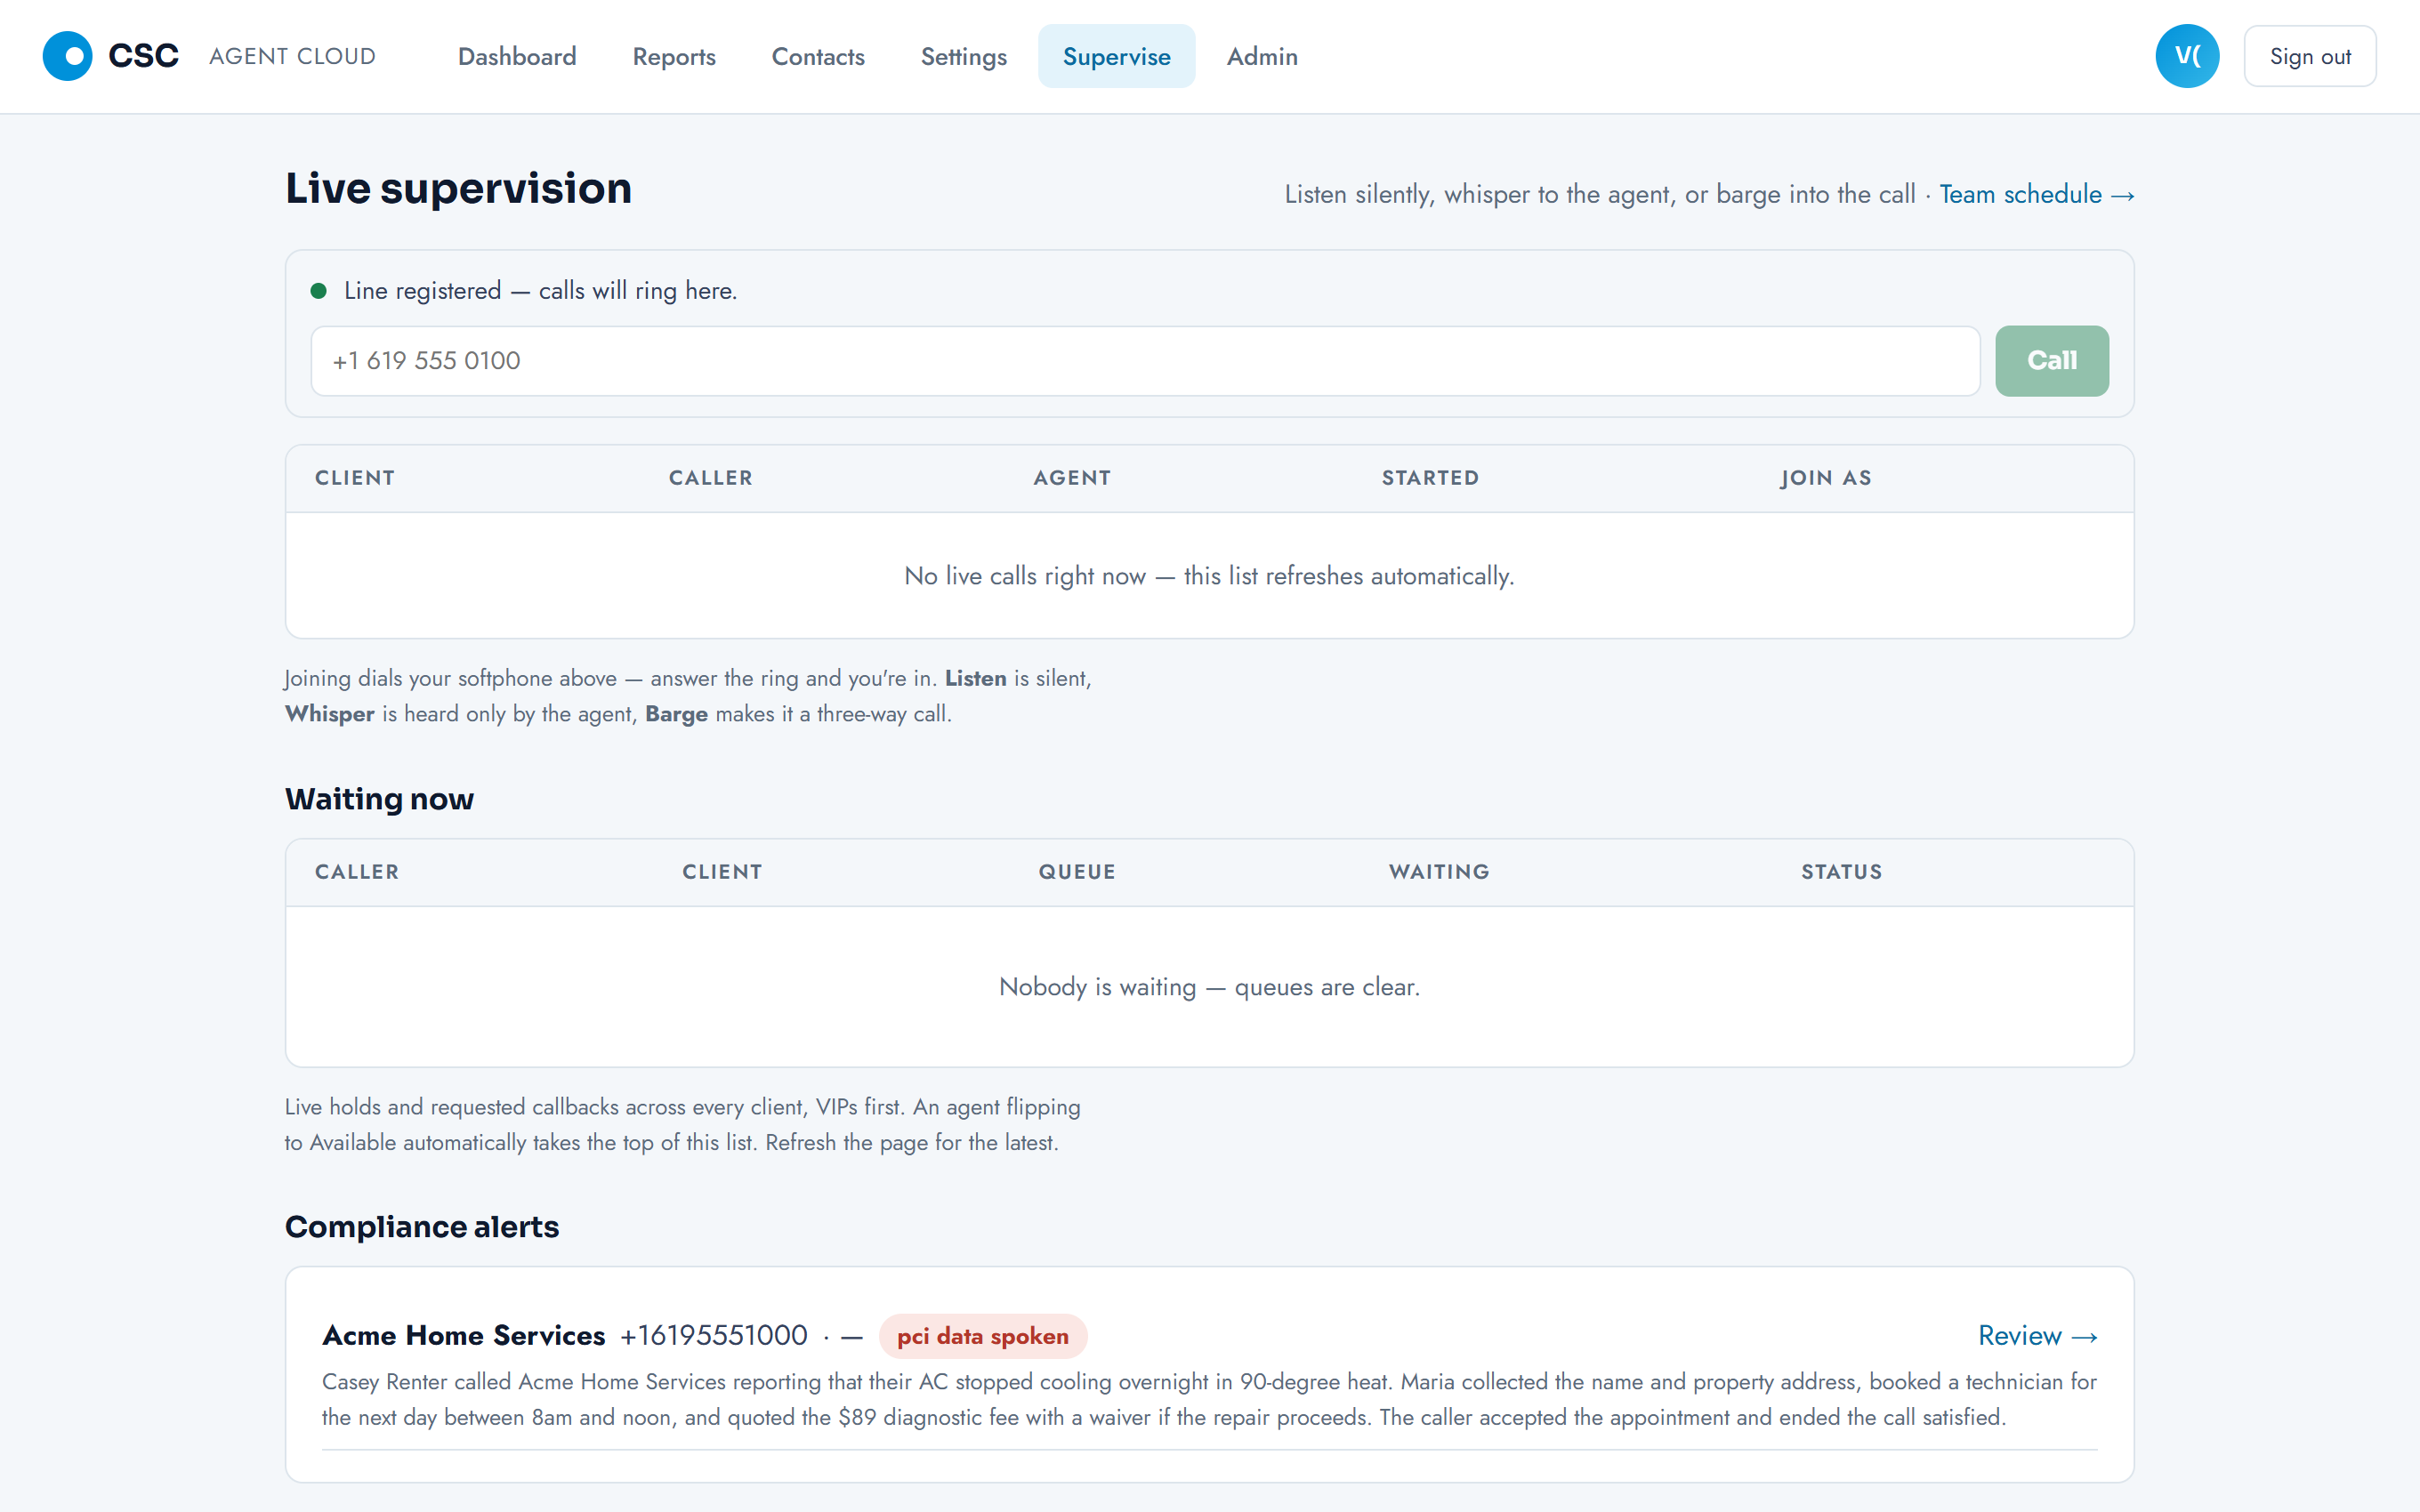Click the 'Line registered' status text

(540, 290)
